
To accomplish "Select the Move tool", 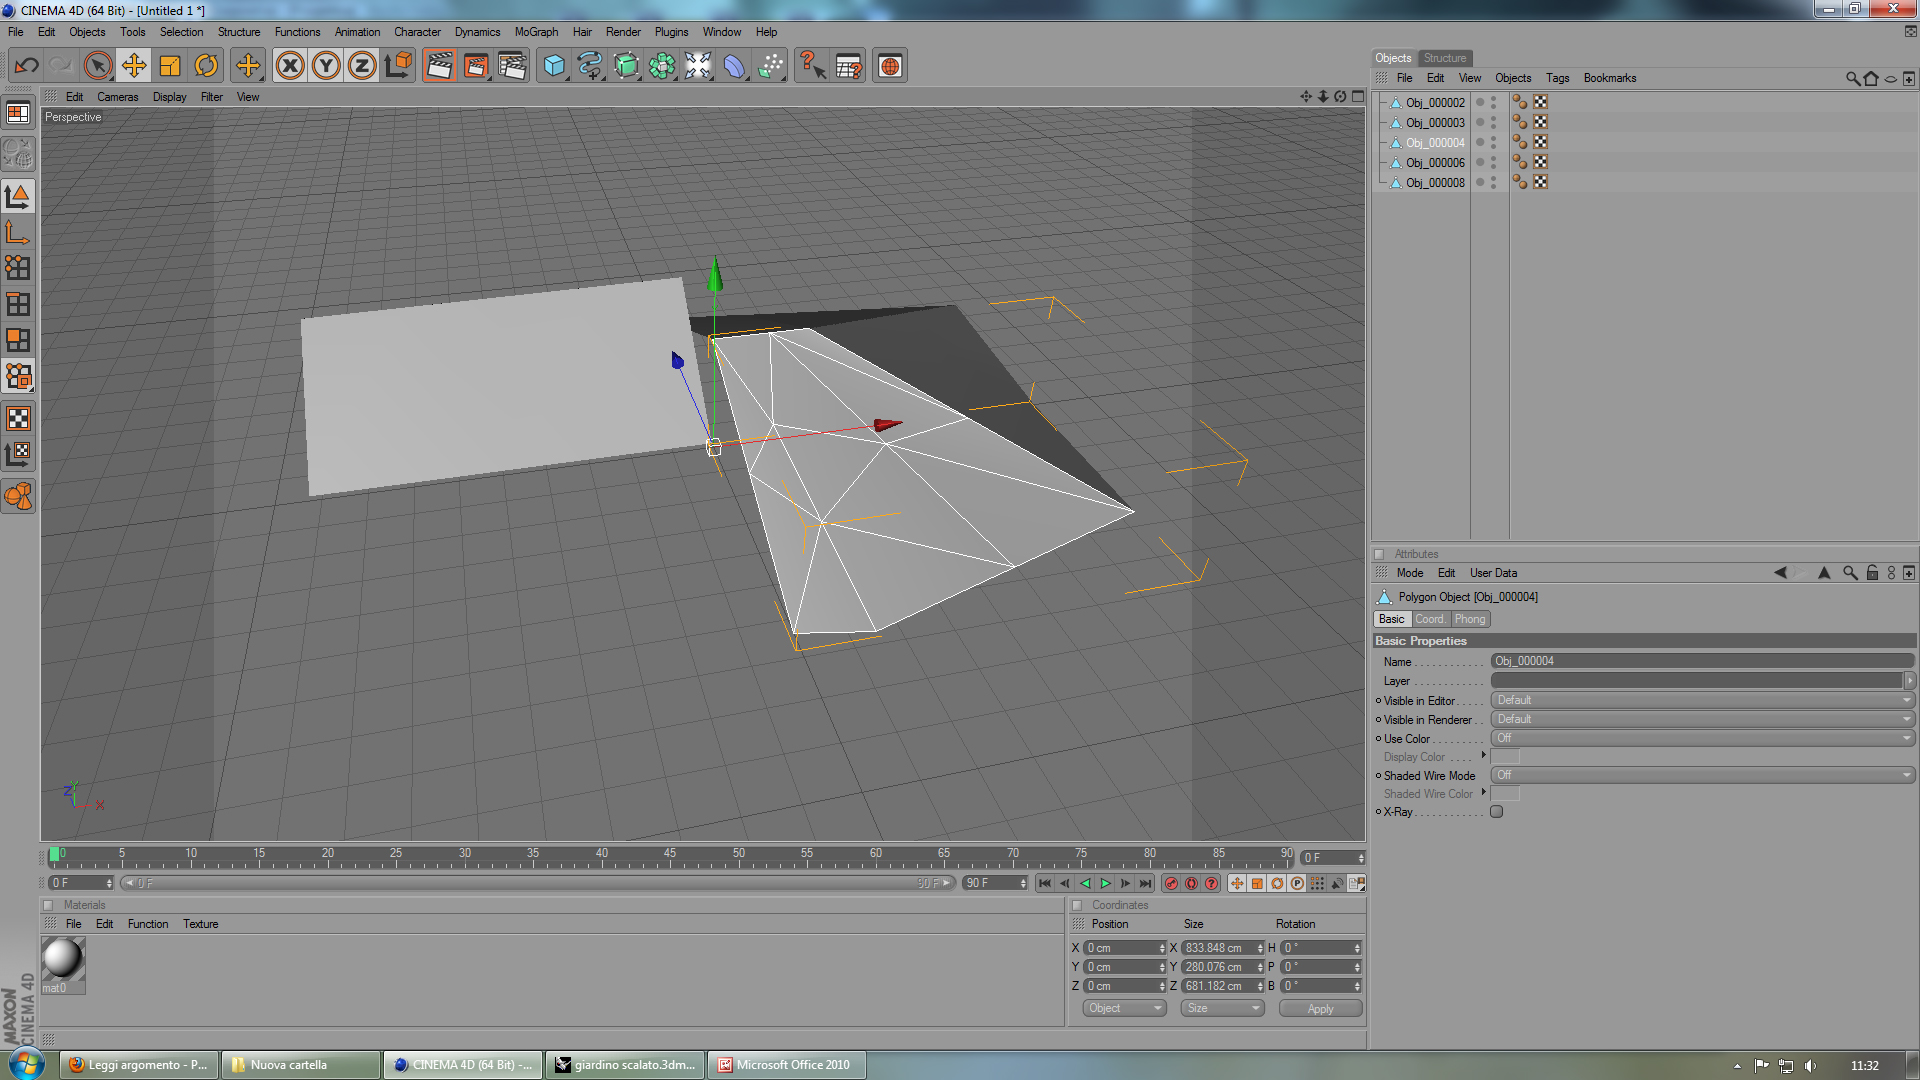I will 134,66.
